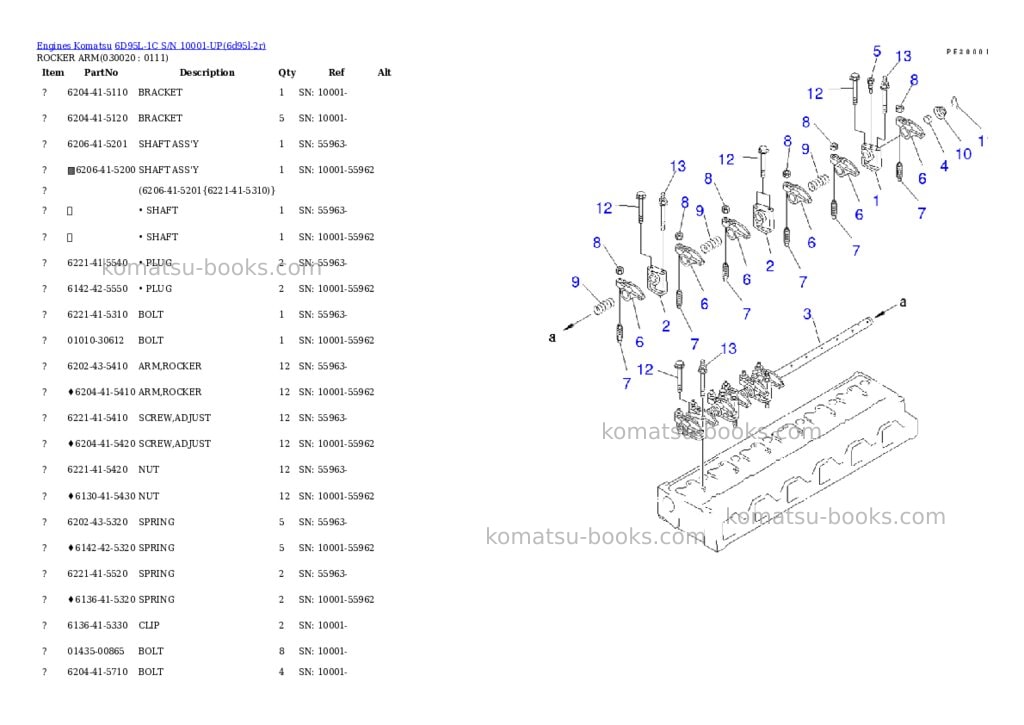Select part number 6206-41-5201 in the PartNo column
The height and width of the screenshot is (725, 1024).
tap(97, 144)
